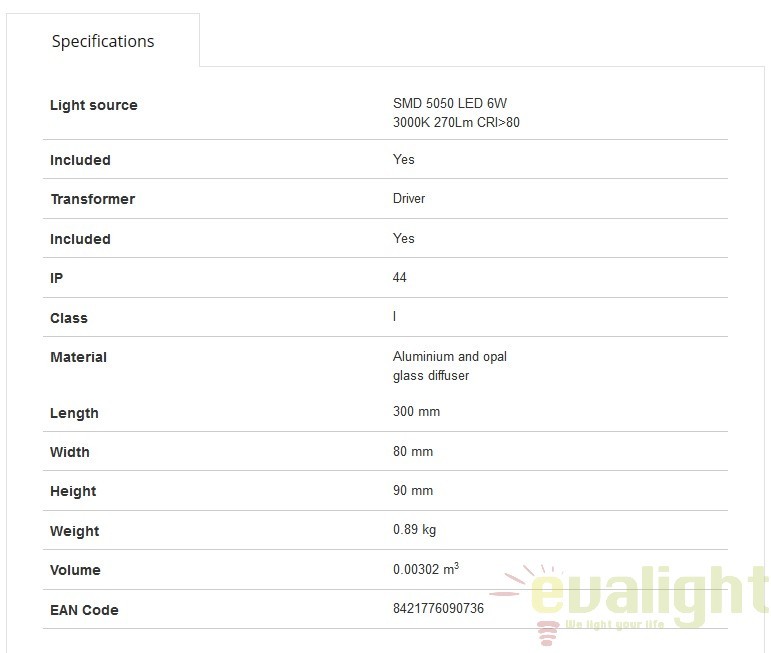Click the Class row label
The width and height of the screenshot is (771, 653).
coord(69,318)
